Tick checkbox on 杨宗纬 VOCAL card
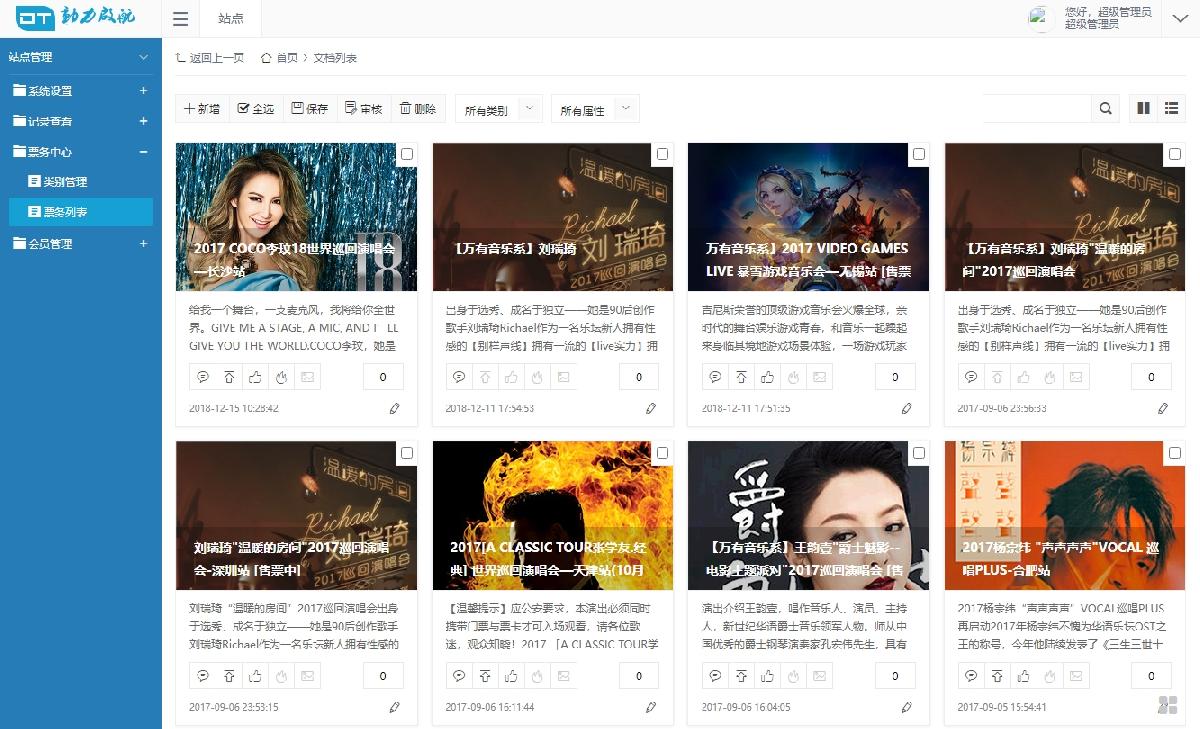 [1175, 453]
